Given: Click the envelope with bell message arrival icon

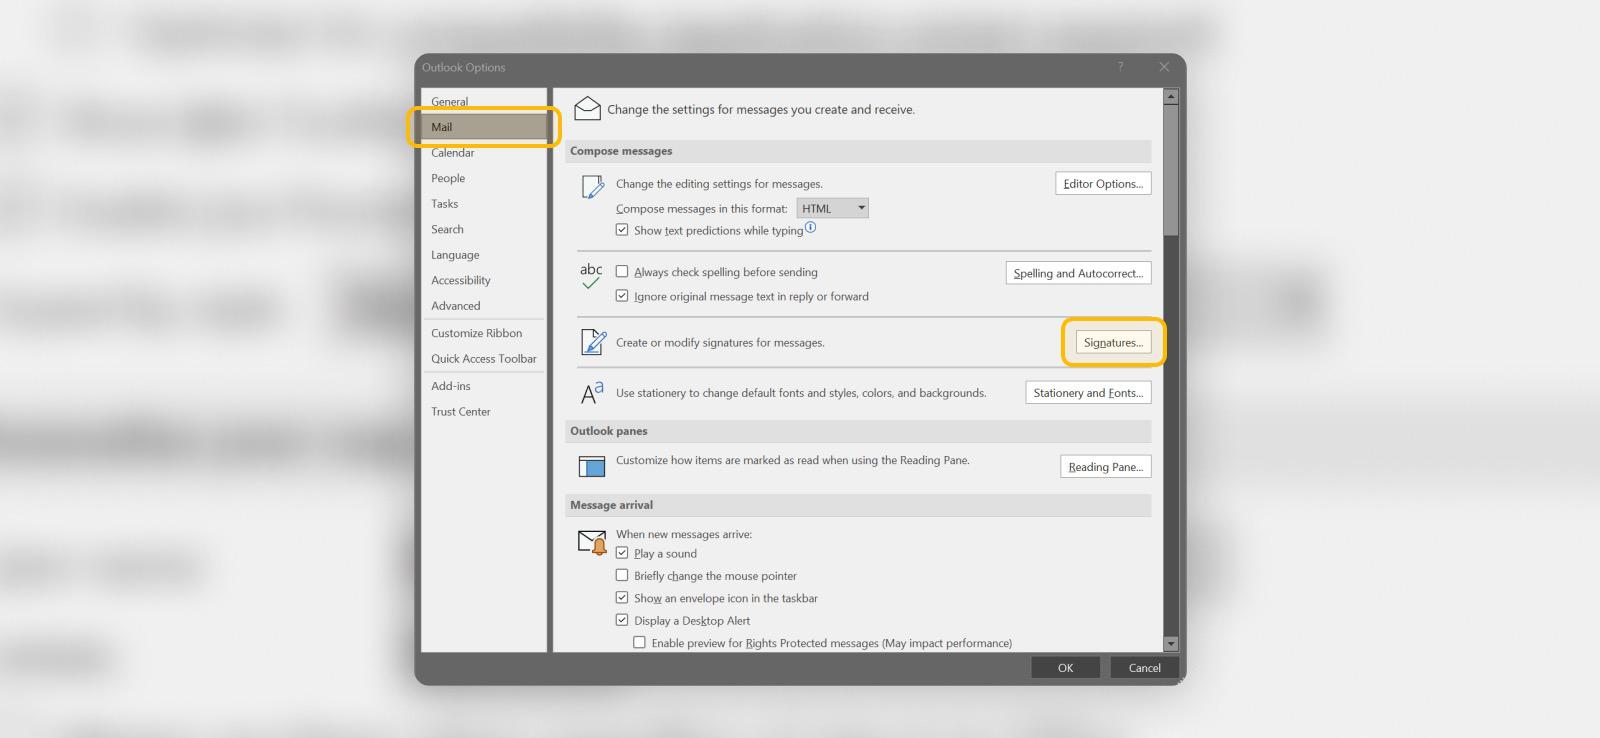Looking at the screenshot, I should point(593,542).
